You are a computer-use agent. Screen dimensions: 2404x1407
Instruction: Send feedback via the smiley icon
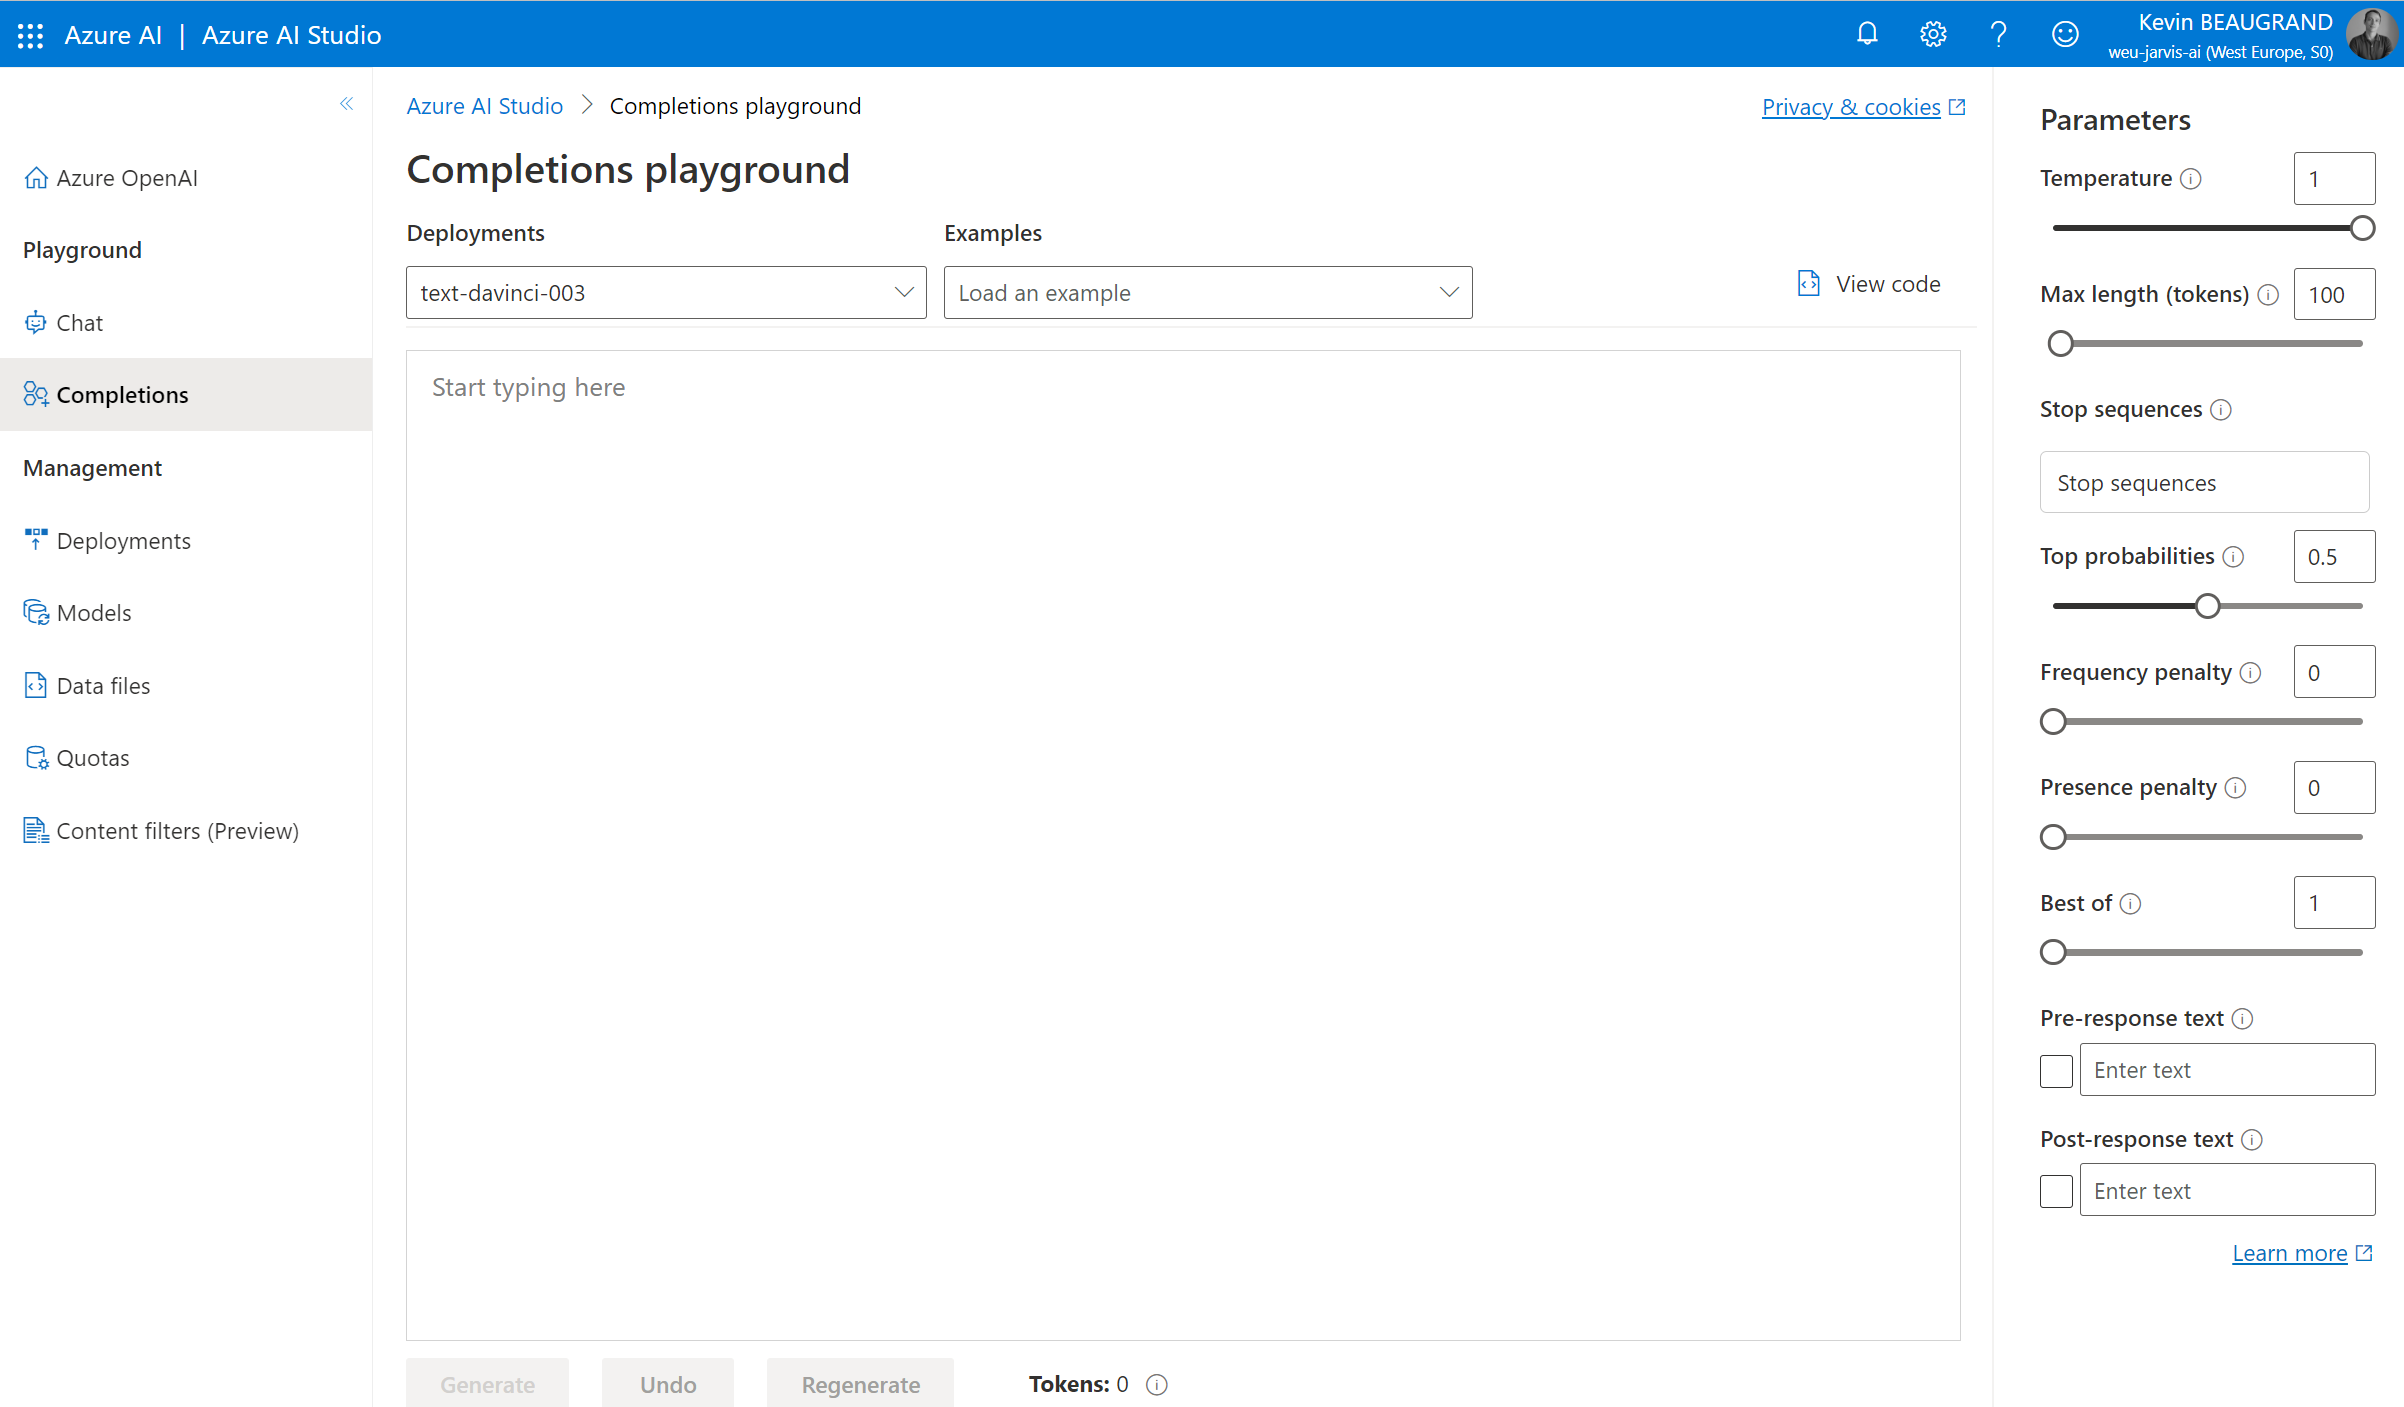[2065, 33]
